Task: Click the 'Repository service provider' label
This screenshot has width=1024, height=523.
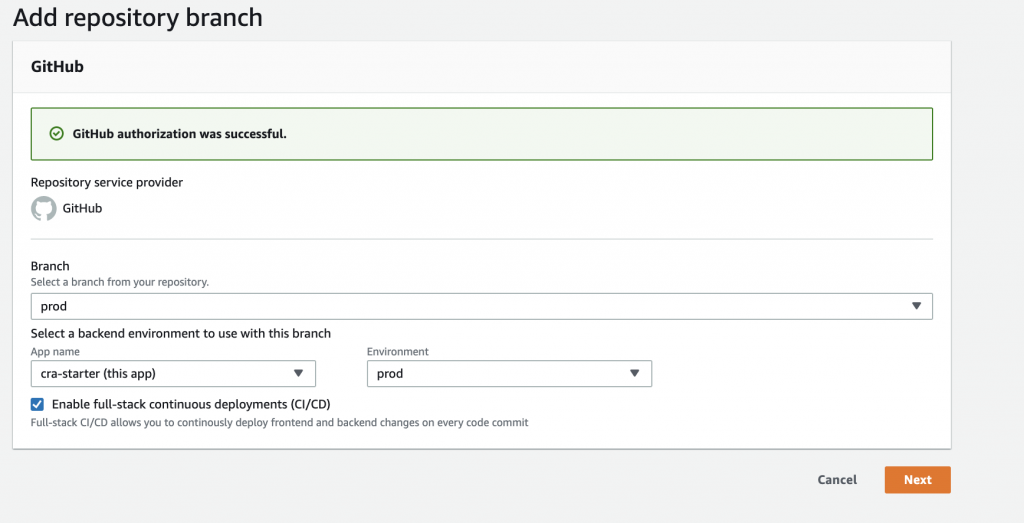Action: click(107, 183)
